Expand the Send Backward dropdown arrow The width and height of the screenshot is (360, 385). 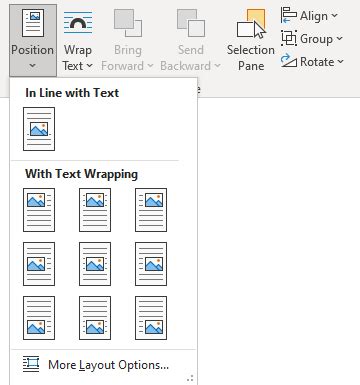coord(217,66)
